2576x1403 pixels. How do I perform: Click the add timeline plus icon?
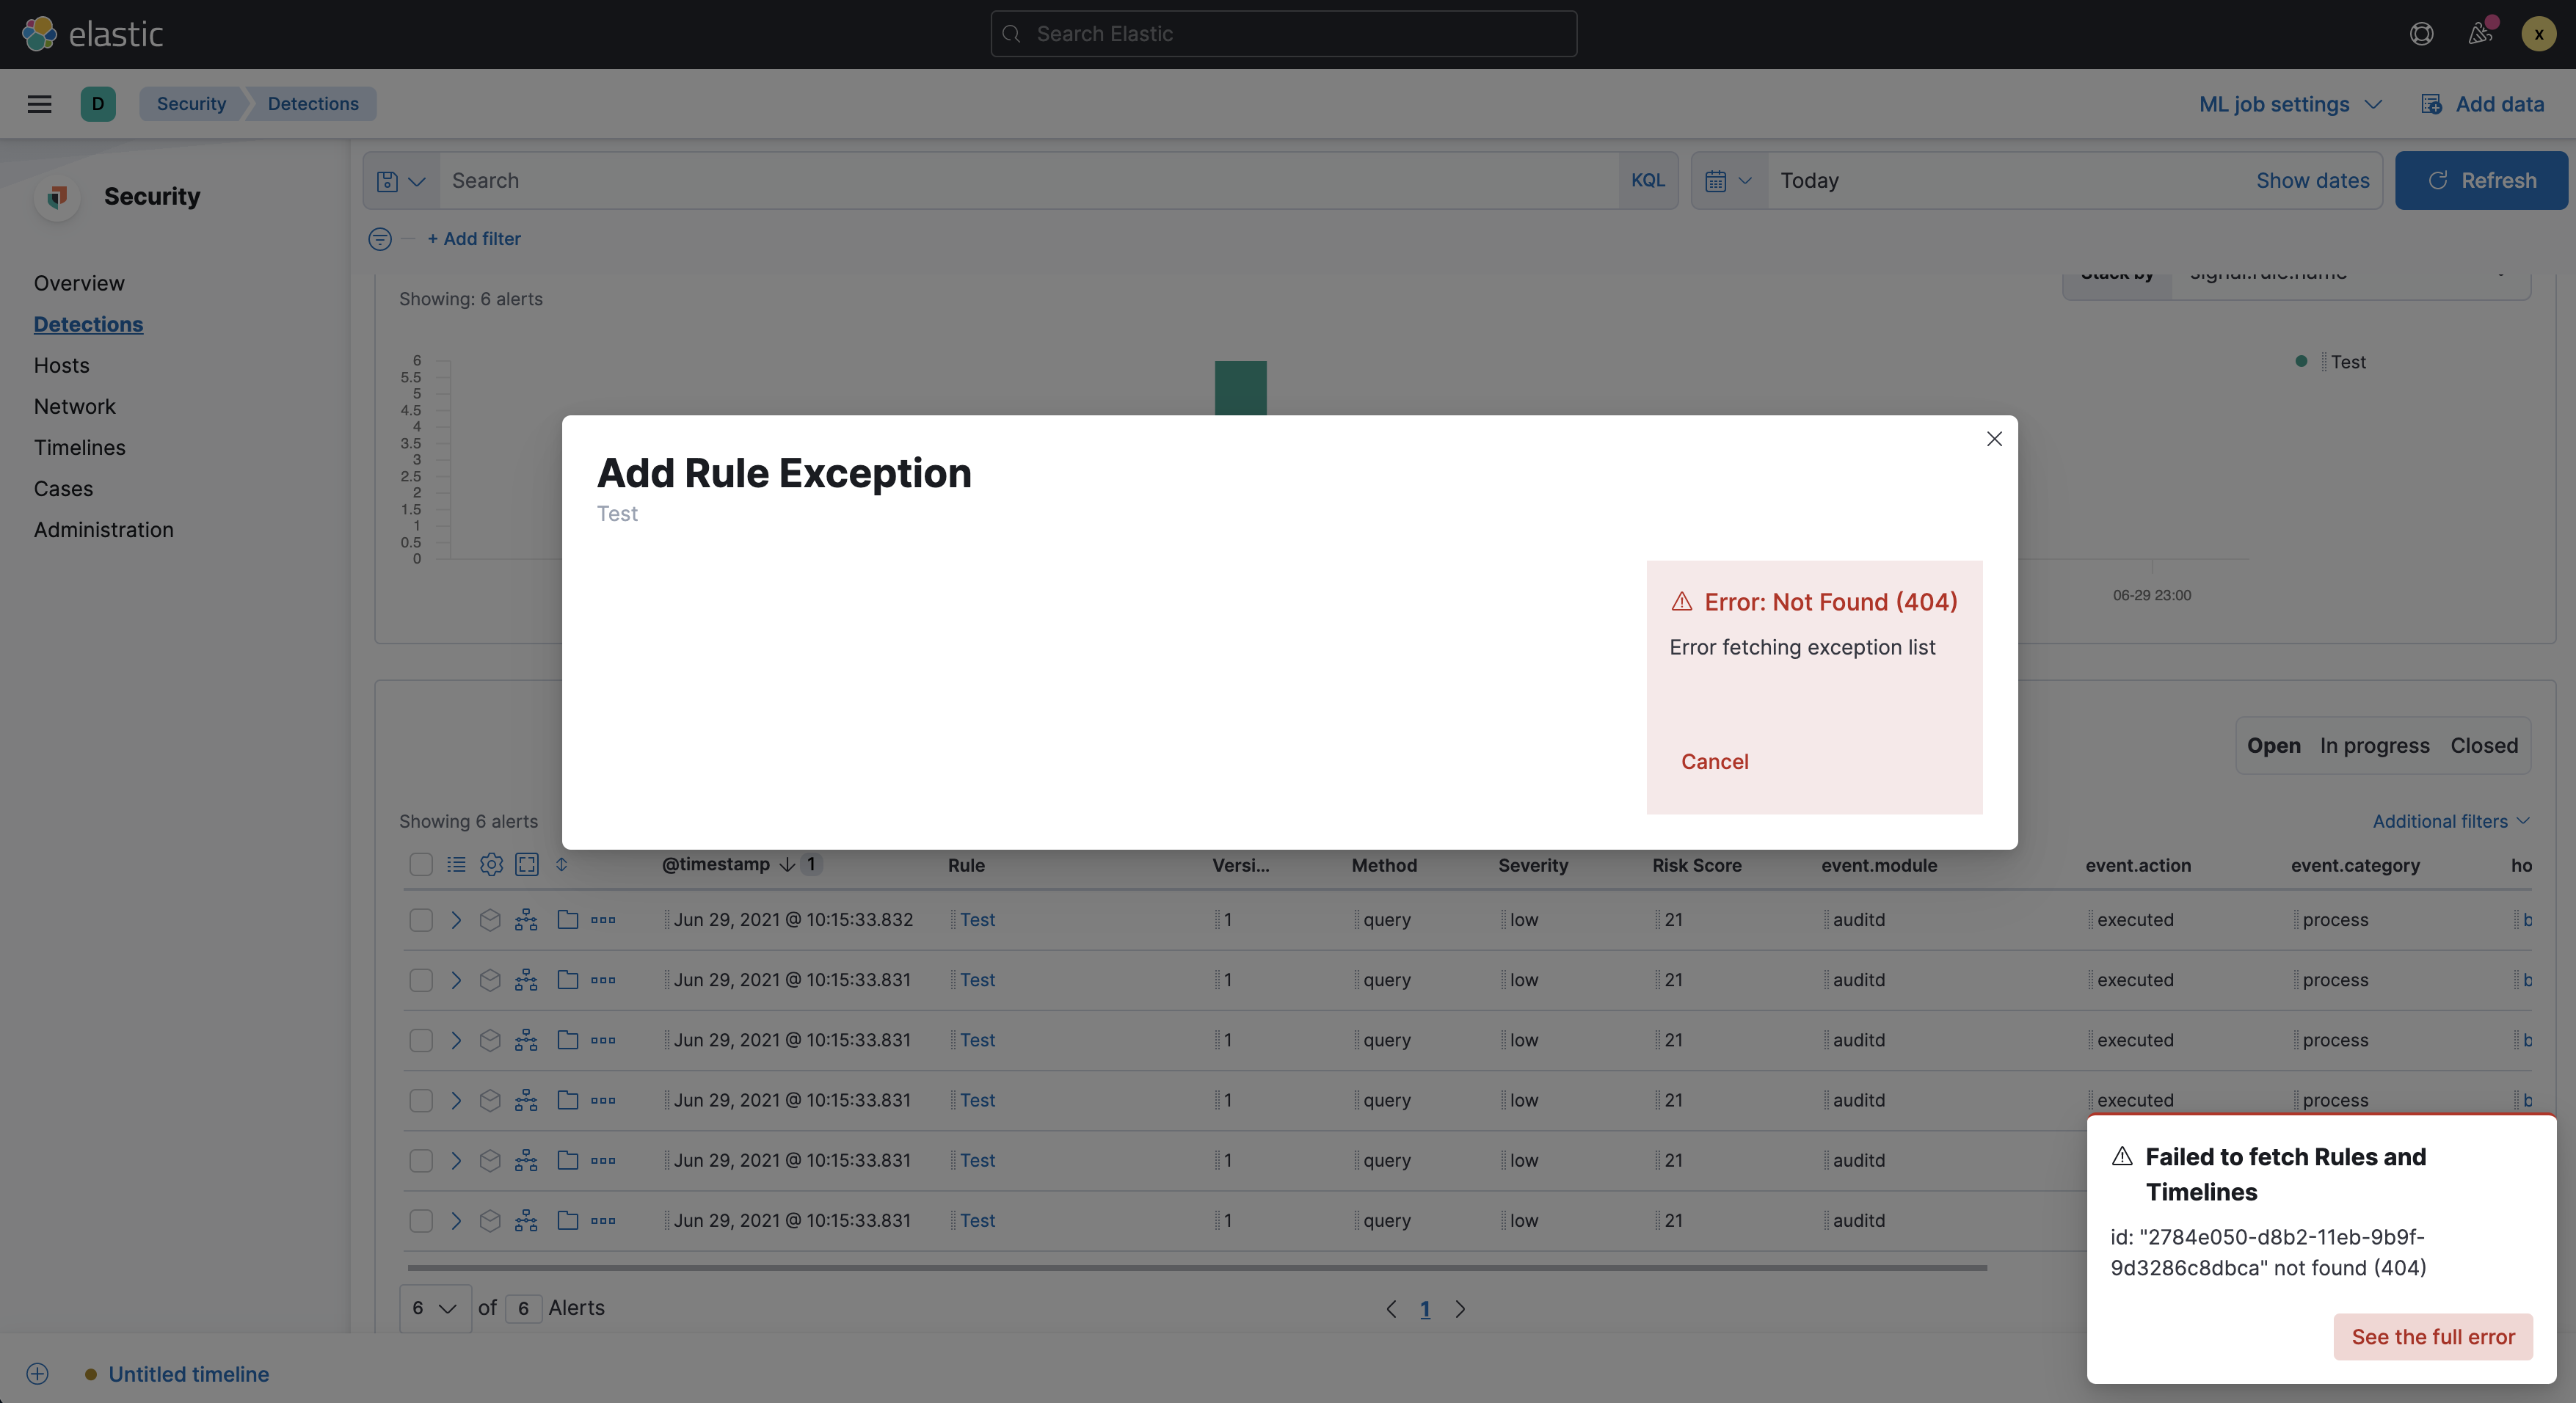click(x=37, y=1373)
